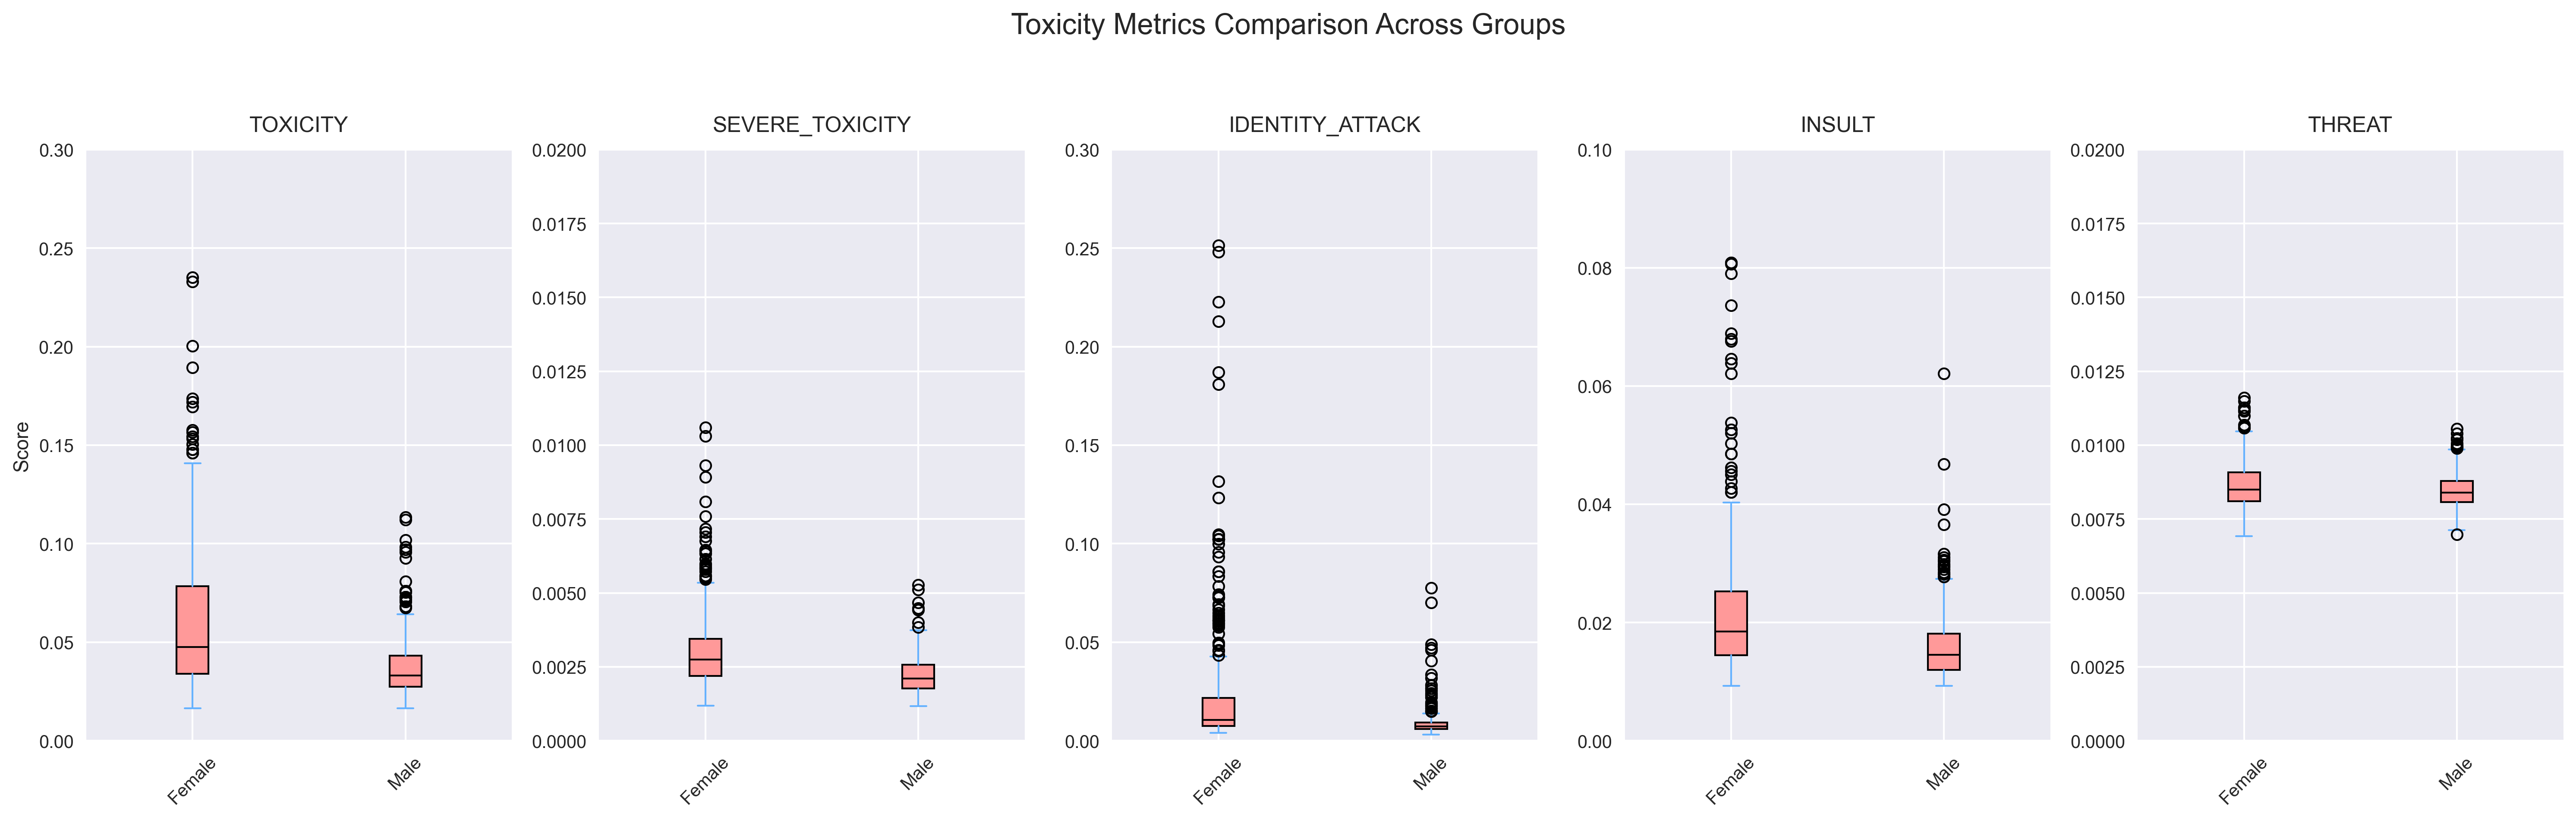Click the Female box in the leftmost TOXICITY plot
This screenshot has height=820, width=2576.
pyautogui.click(x=192, y=630)
